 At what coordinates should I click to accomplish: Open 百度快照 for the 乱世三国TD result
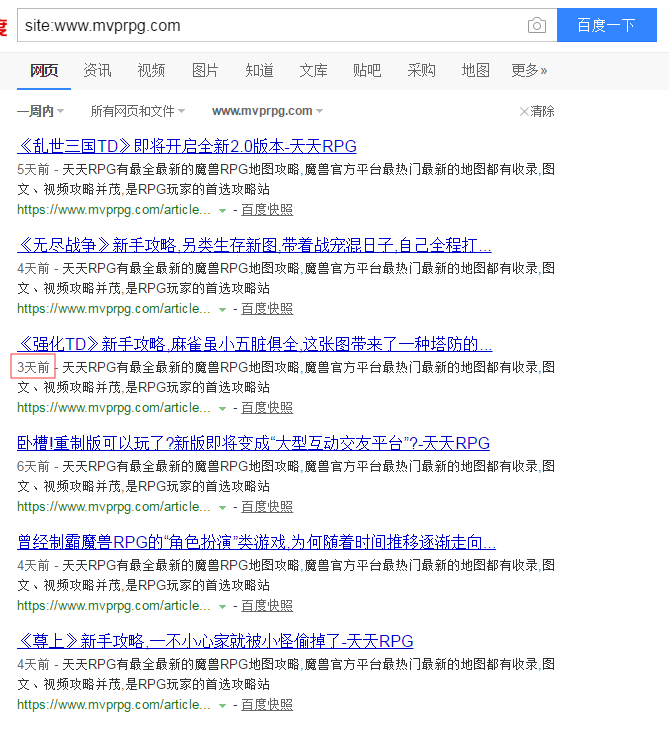(267, 210)
